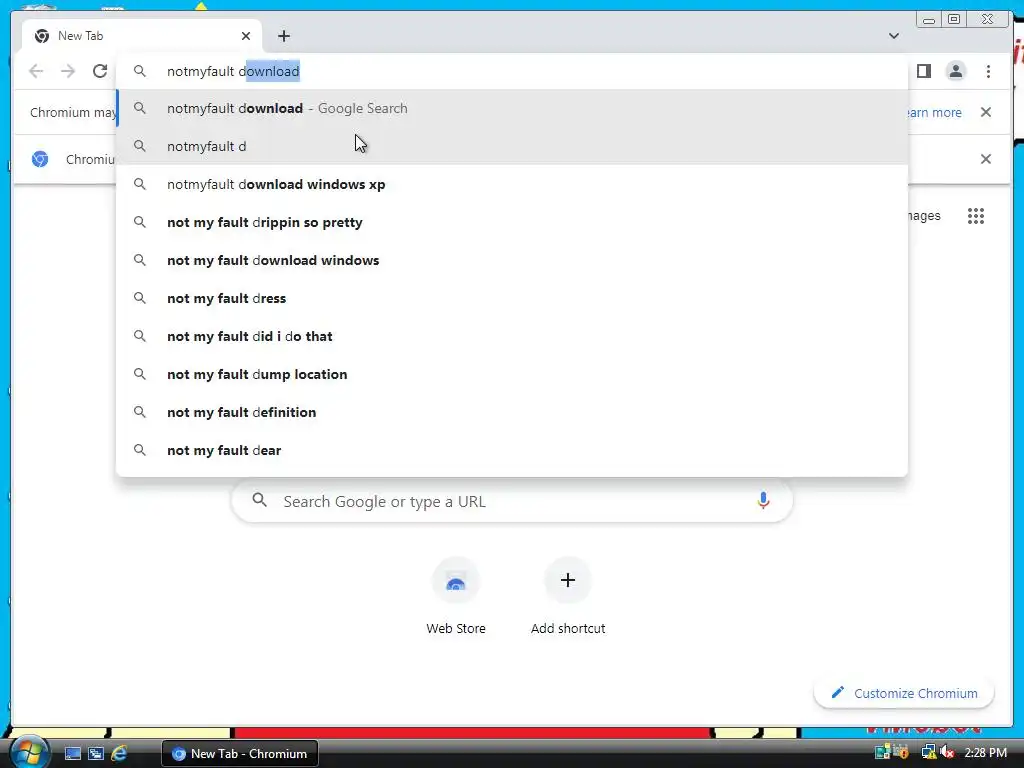Viewport: 1024px width, 768px height.
Task: Select 'not my fault did i do that'
Action: point(512,336)
